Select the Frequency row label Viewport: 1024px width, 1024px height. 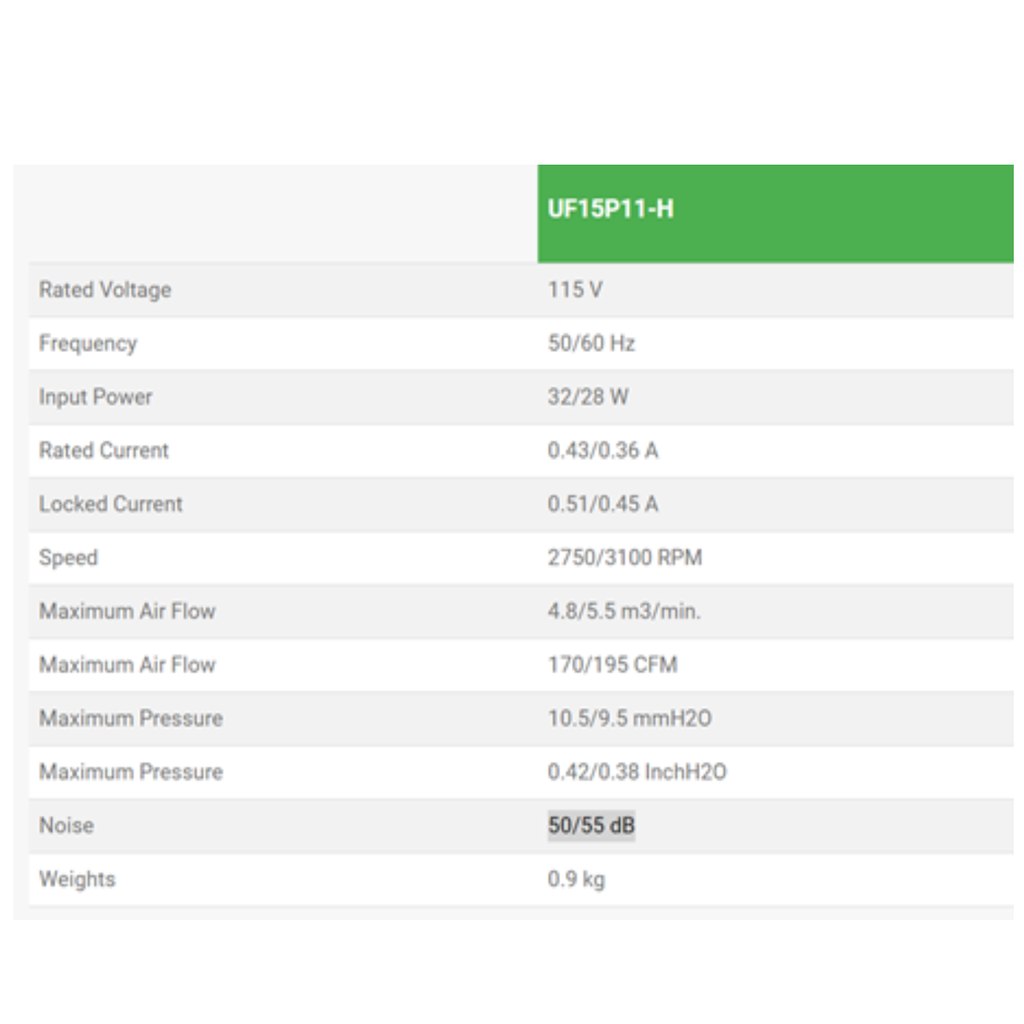click(x=88, y=343)
